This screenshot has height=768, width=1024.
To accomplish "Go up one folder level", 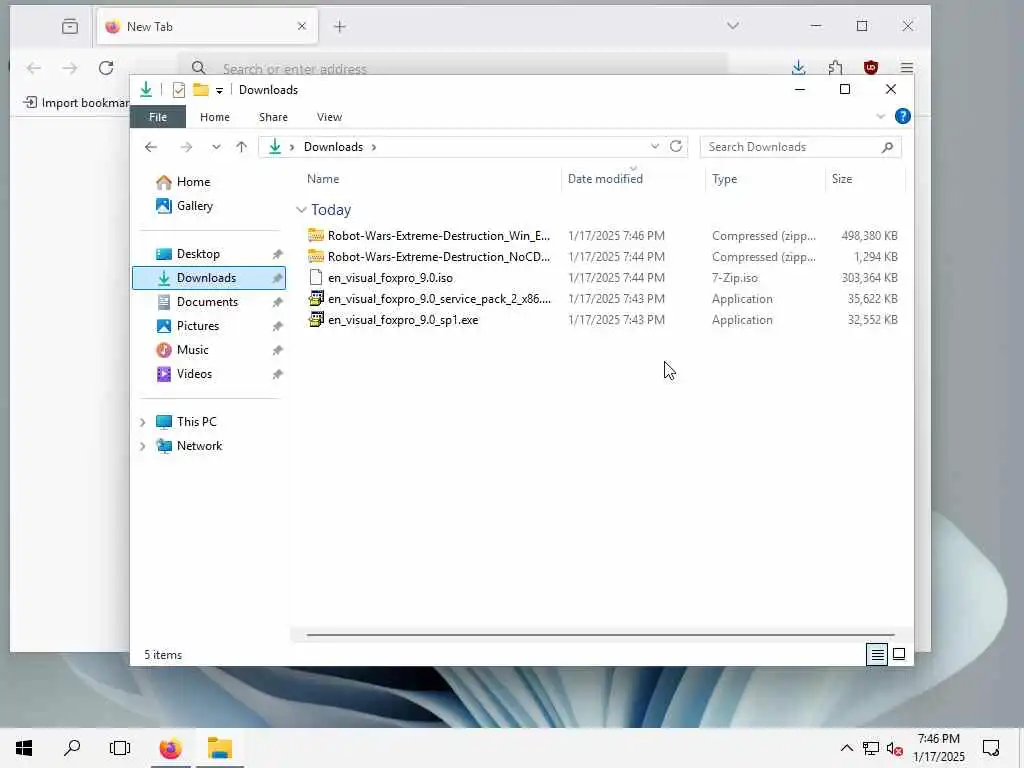I will (x=242, y=147).
